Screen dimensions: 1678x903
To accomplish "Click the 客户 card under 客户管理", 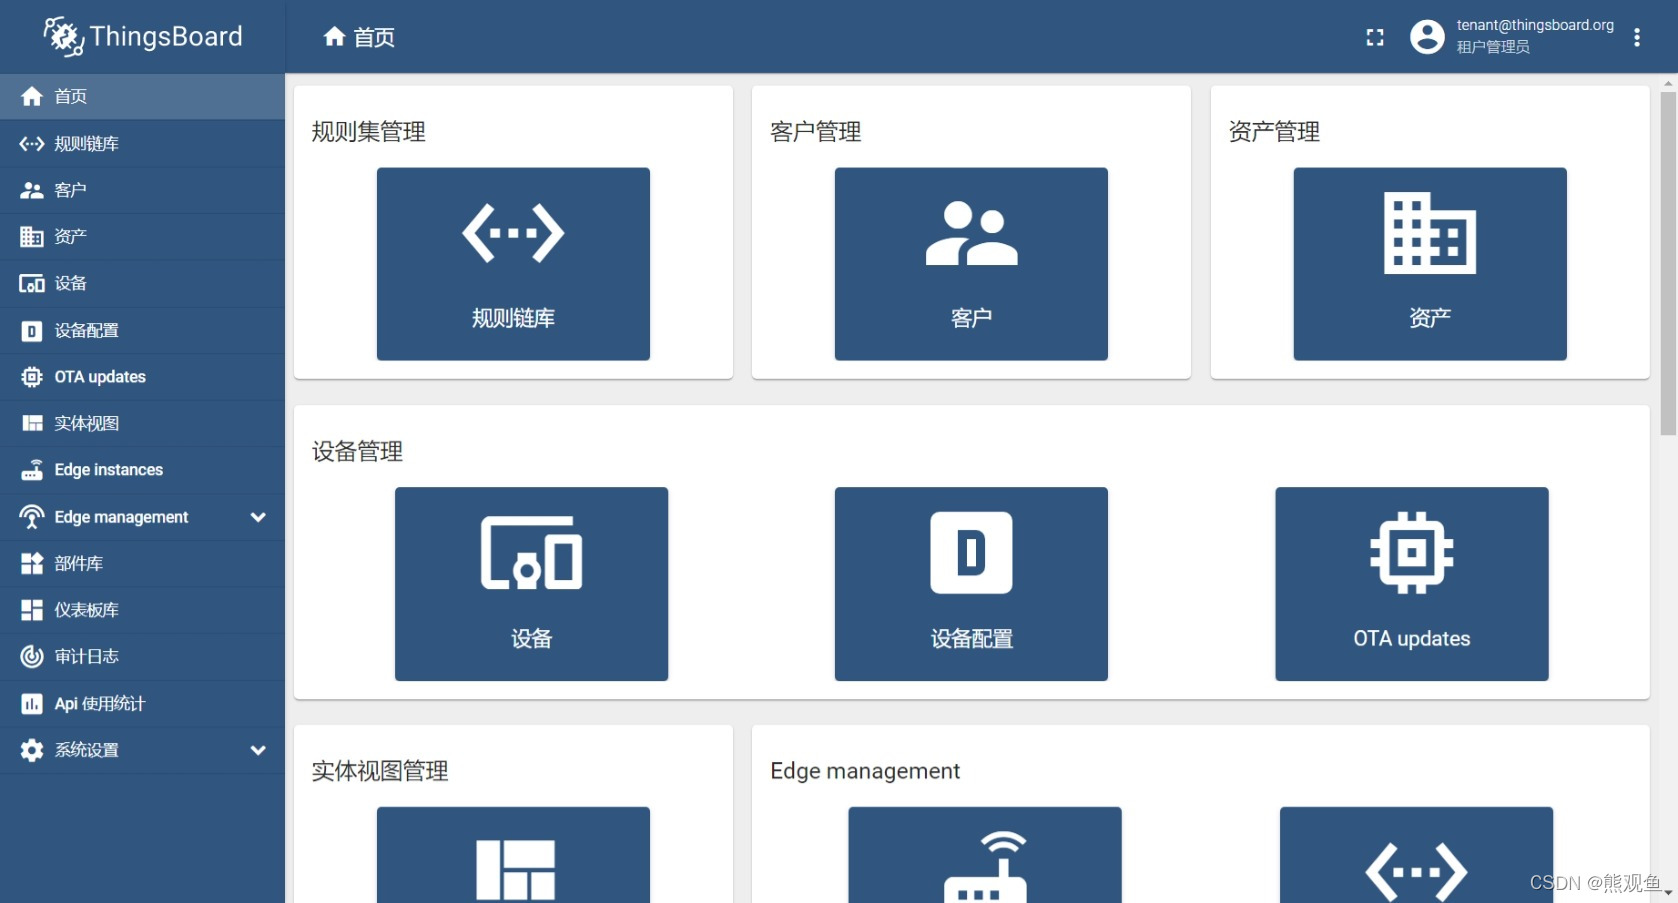I will point(969,263).
